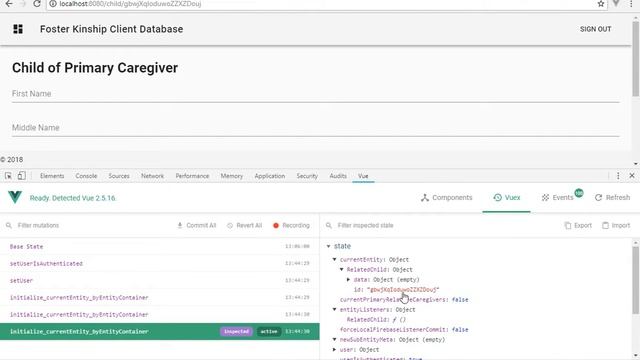Image resolution: width=640 pixels, height=360 pixels.
Task: Click the active badge
Action: click(x=269, y=331)
